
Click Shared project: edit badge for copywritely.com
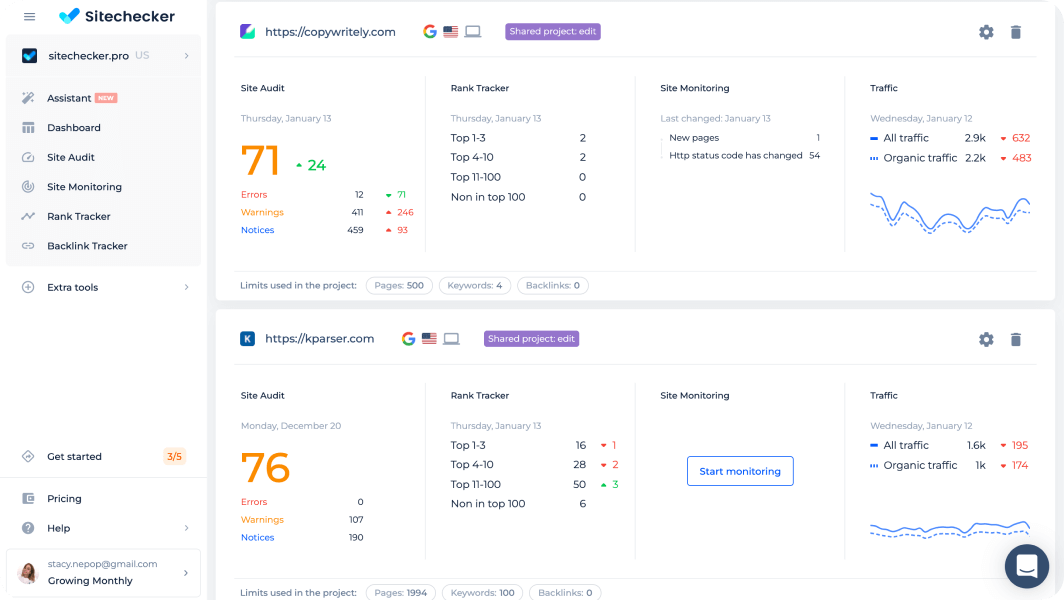point(552,31)
